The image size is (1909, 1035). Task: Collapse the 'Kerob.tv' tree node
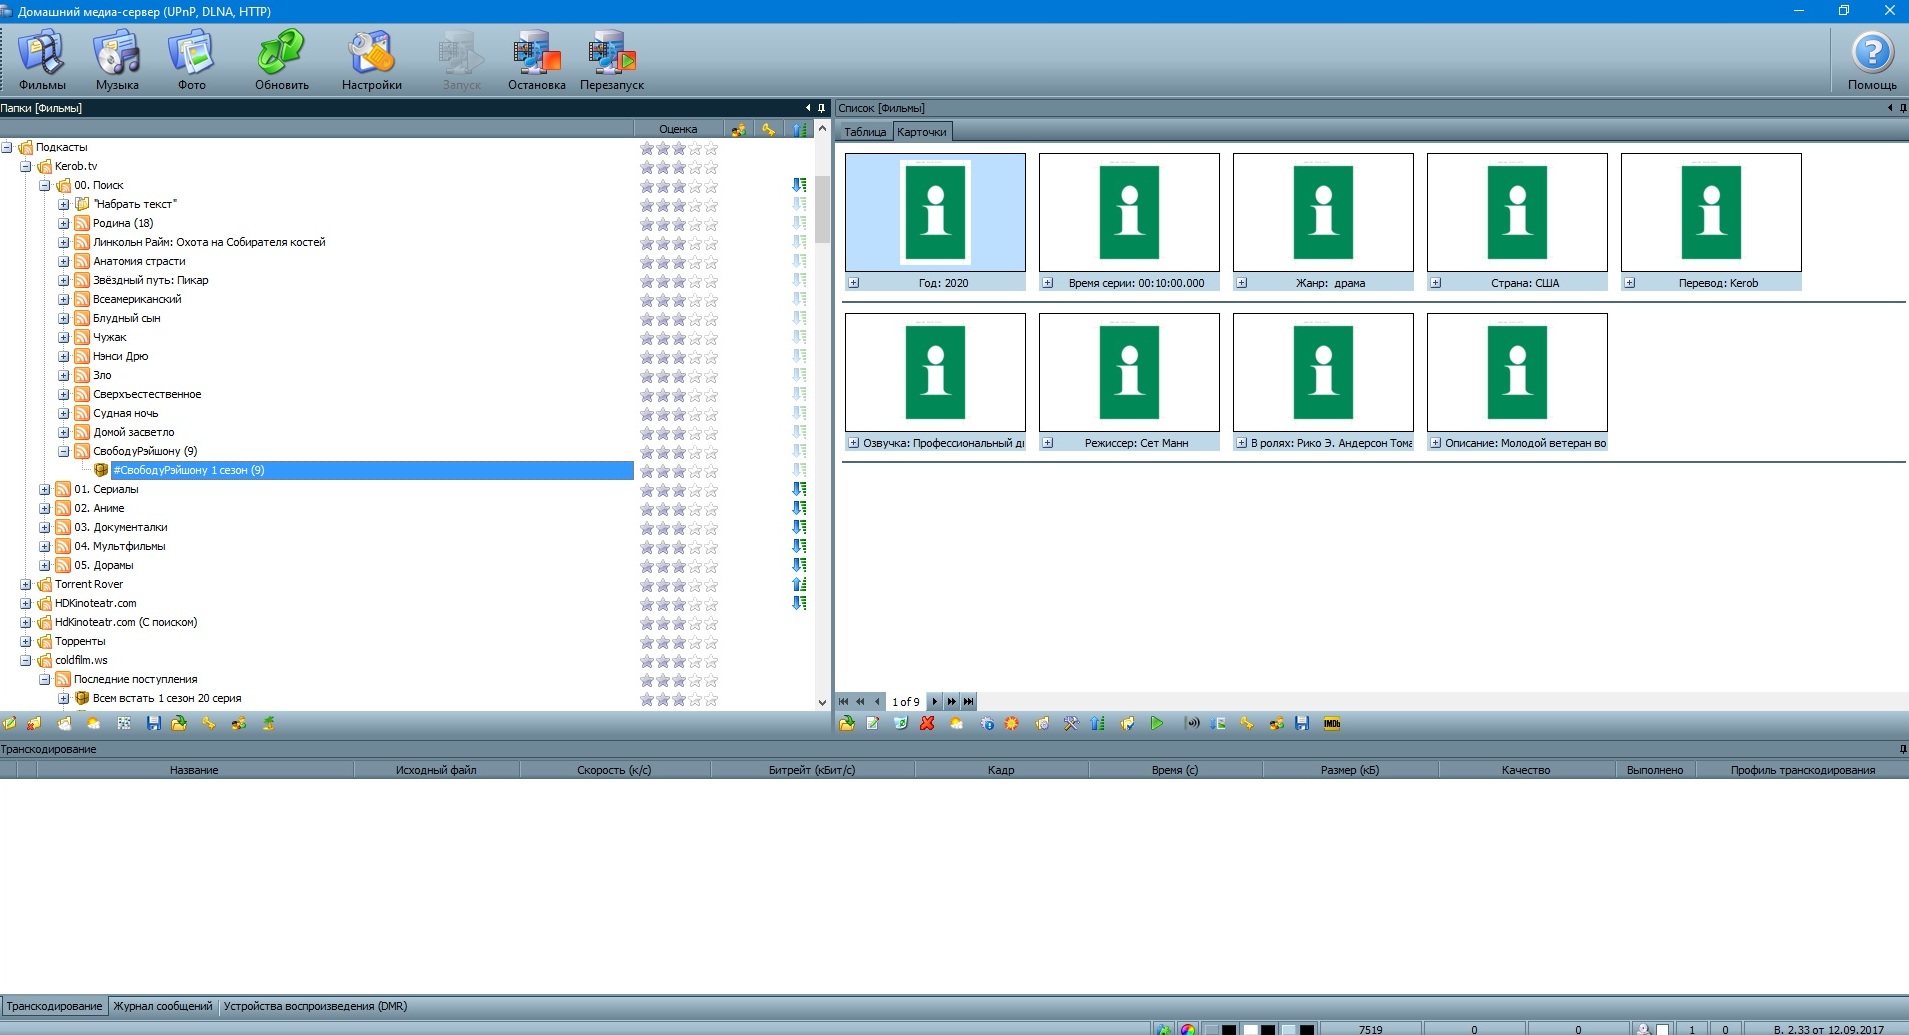(x=26, y=167)
